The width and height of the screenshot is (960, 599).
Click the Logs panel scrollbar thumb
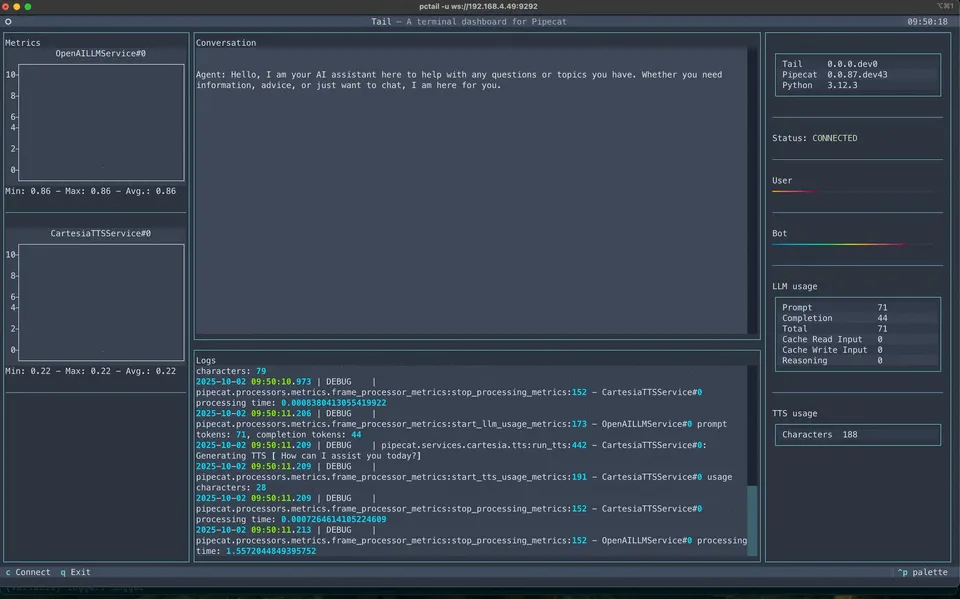[752, 520]
